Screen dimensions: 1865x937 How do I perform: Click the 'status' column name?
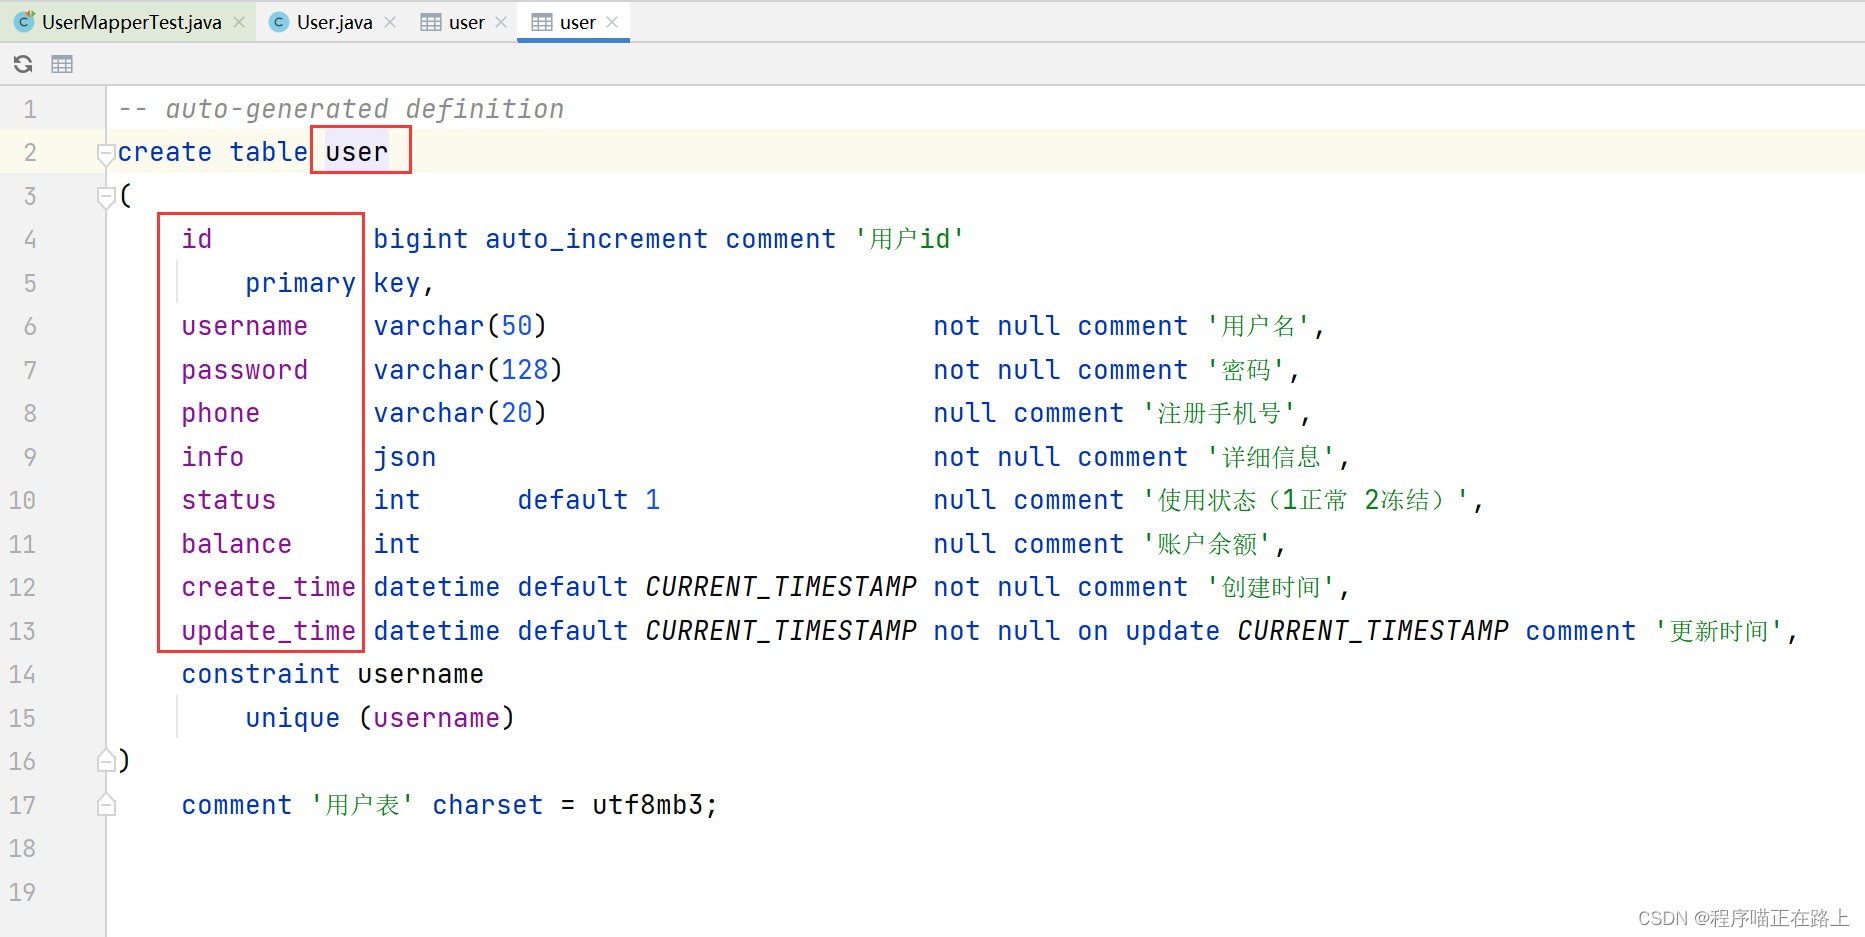tap(228, 500)
